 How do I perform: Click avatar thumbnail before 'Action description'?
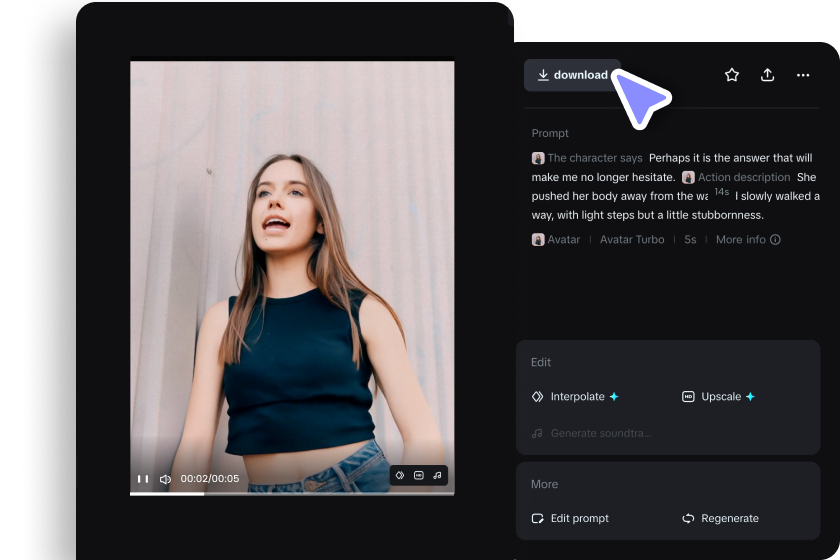click(x=688, y=177)
